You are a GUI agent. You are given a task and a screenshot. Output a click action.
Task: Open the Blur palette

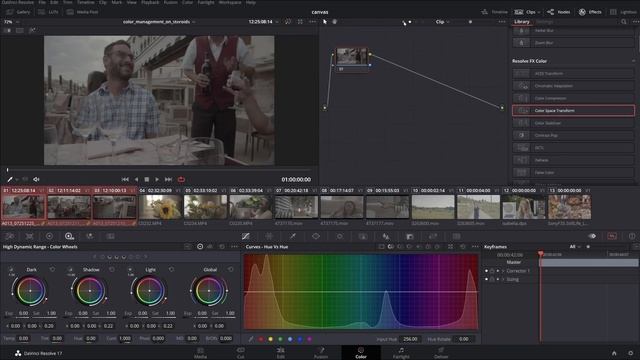coord(386,236)
